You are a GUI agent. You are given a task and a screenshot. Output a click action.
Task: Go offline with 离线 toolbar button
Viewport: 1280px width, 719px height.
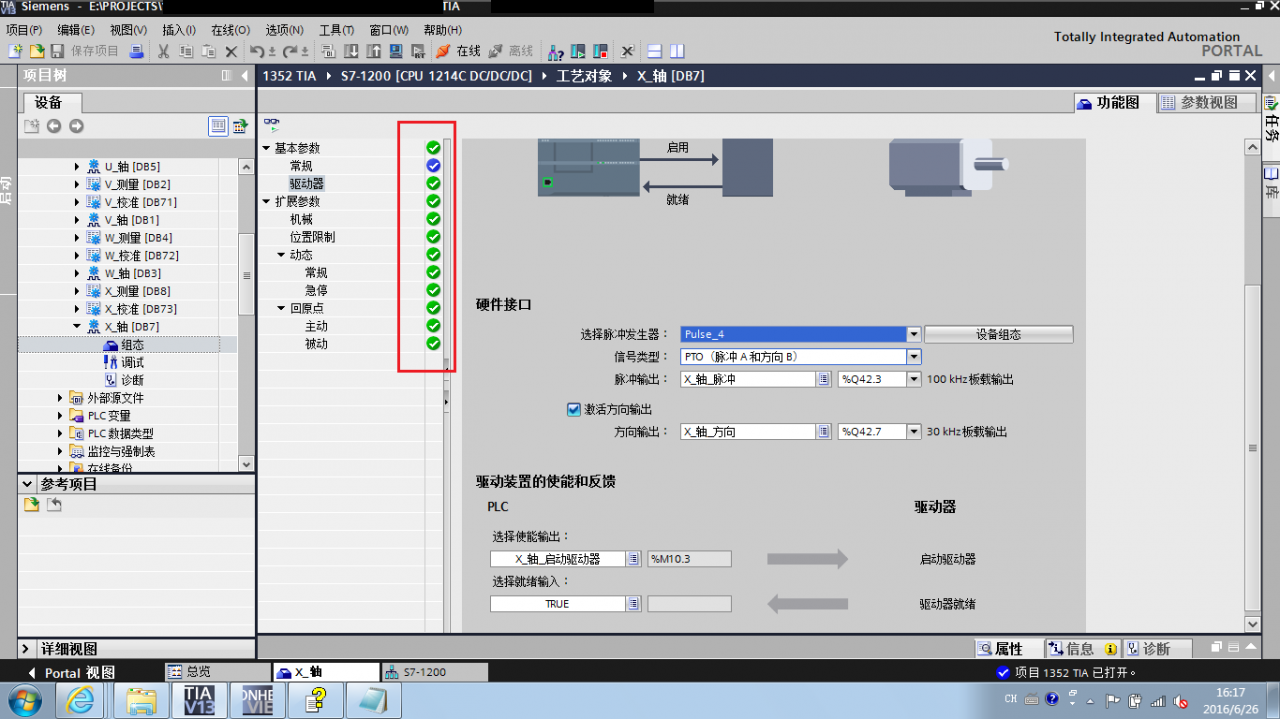coord(511,51)
